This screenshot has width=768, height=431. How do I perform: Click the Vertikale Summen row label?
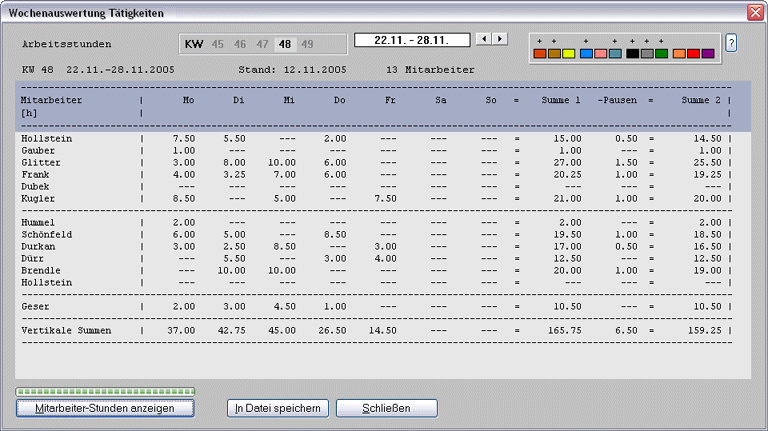pyautogui.click(x=66, y=331)
